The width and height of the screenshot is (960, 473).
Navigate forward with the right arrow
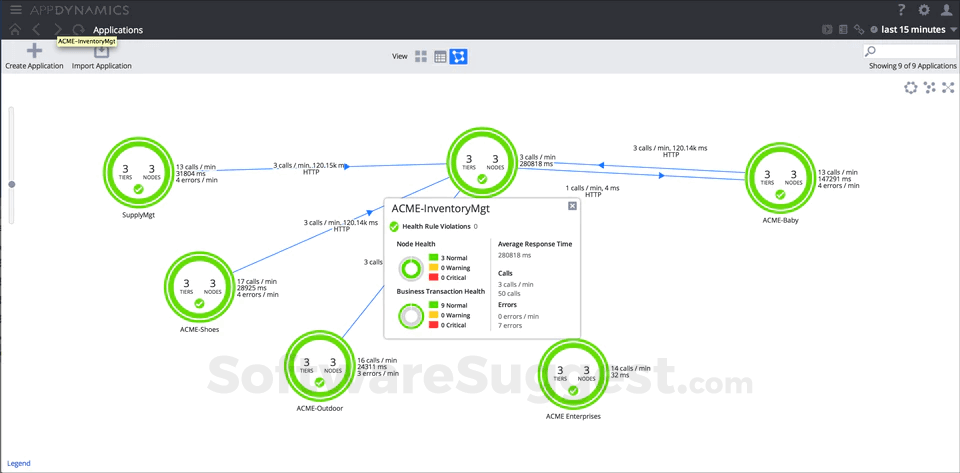[x=58, y=29]
